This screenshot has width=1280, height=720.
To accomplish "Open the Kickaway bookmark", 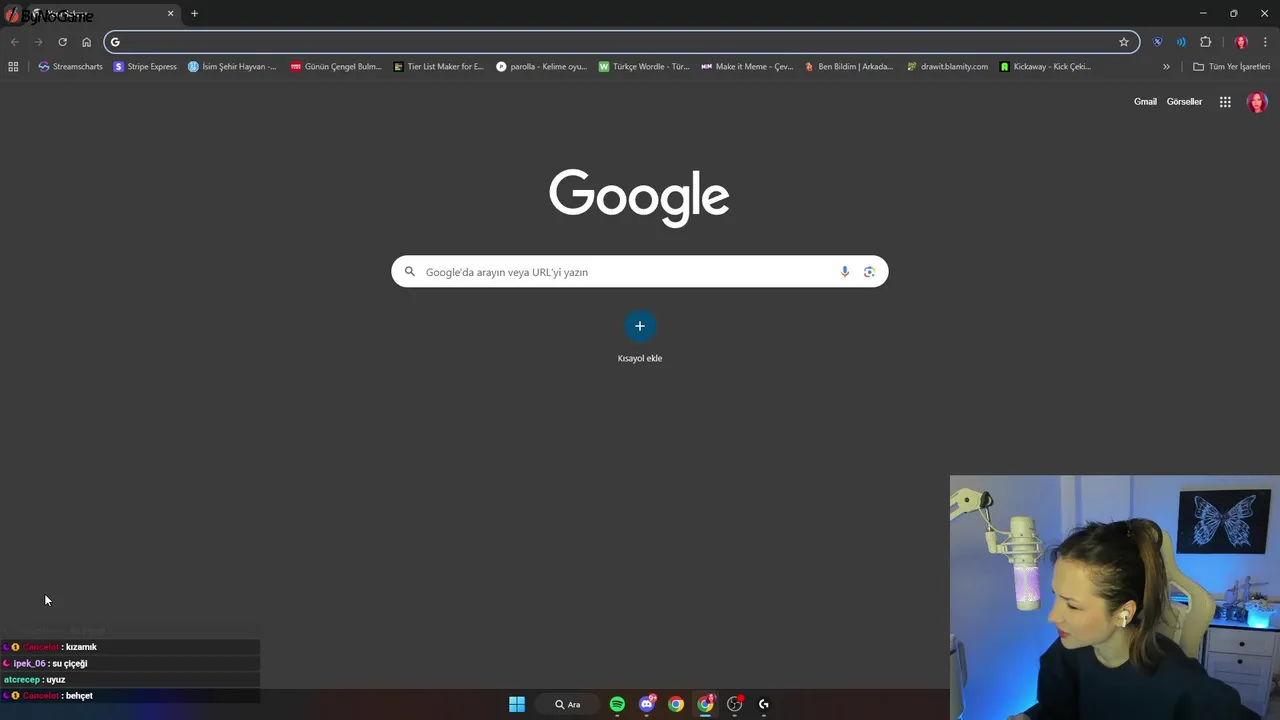I will coord(1045,67).
